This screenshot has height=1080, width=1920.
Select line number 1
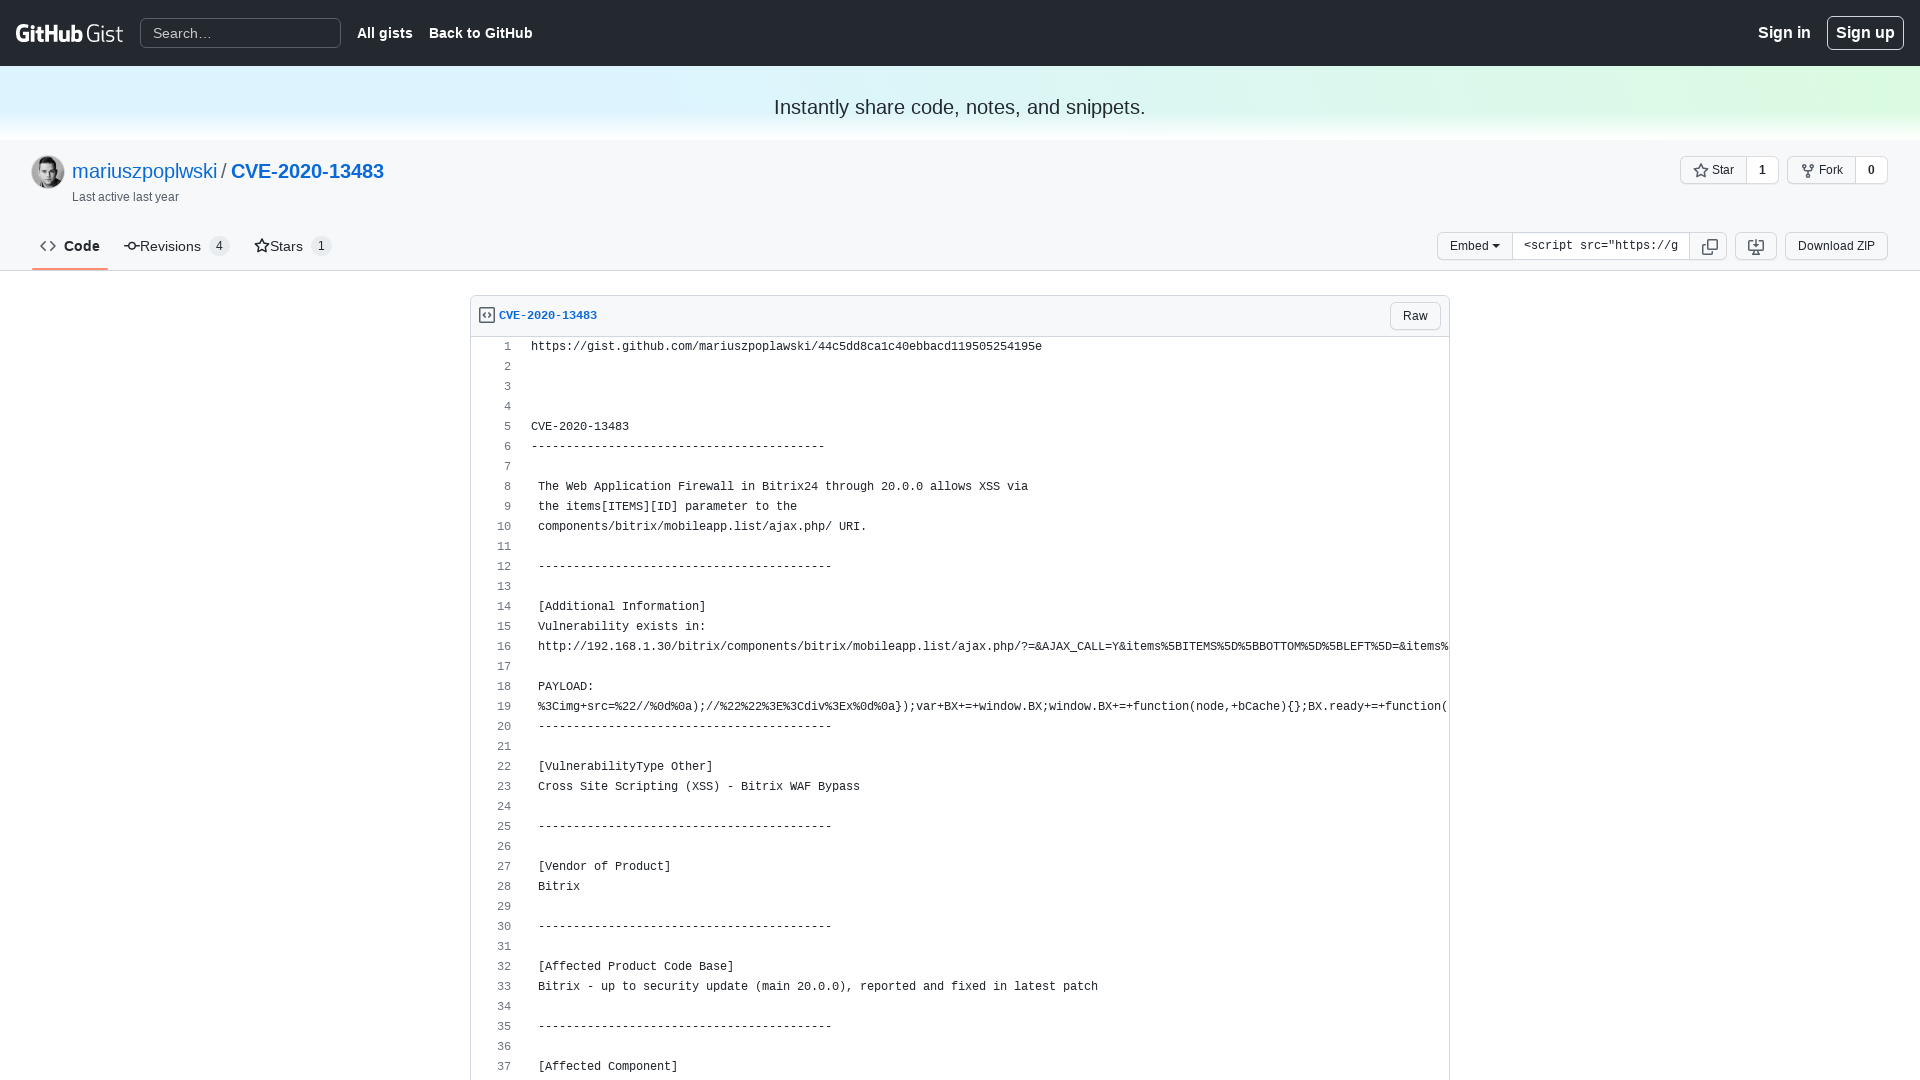coord(496,347)
